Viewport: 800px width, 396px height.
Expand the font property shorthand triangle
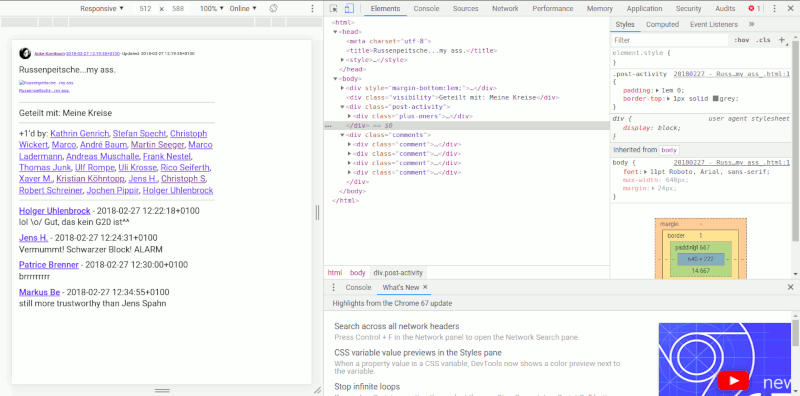[x=645, y=172]
